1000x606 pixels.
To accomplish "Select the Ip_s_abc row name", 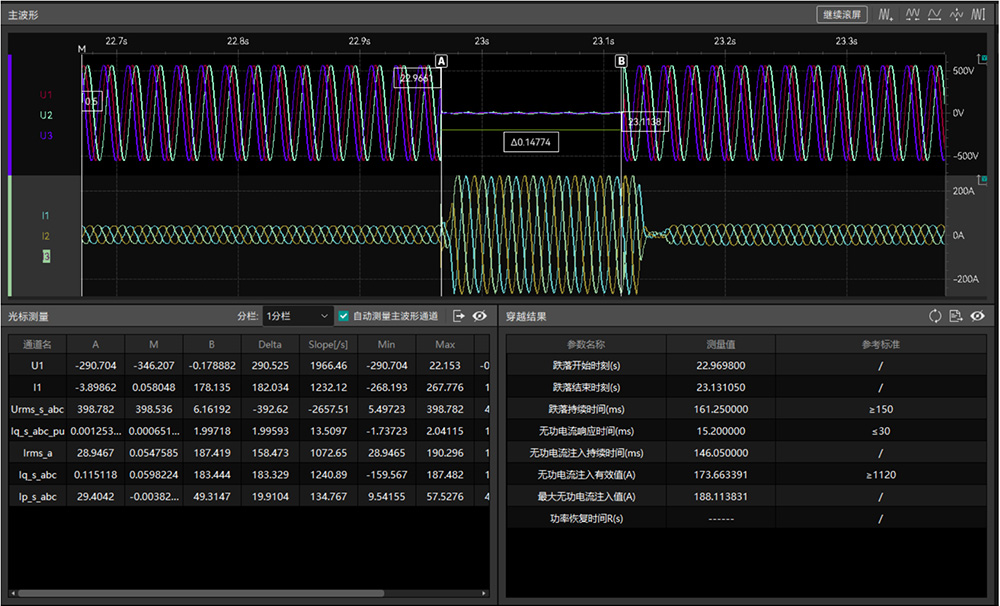I will 37,496.
